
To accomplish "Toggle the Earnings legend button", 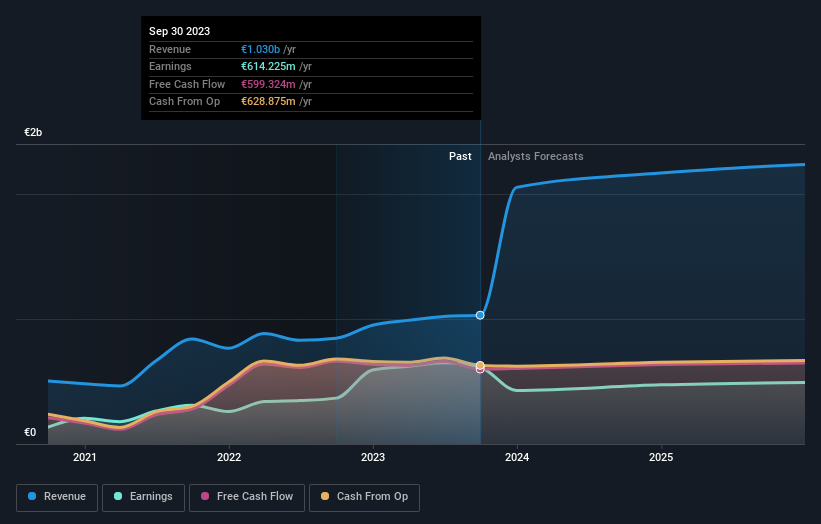I will (x=143, y=497).
